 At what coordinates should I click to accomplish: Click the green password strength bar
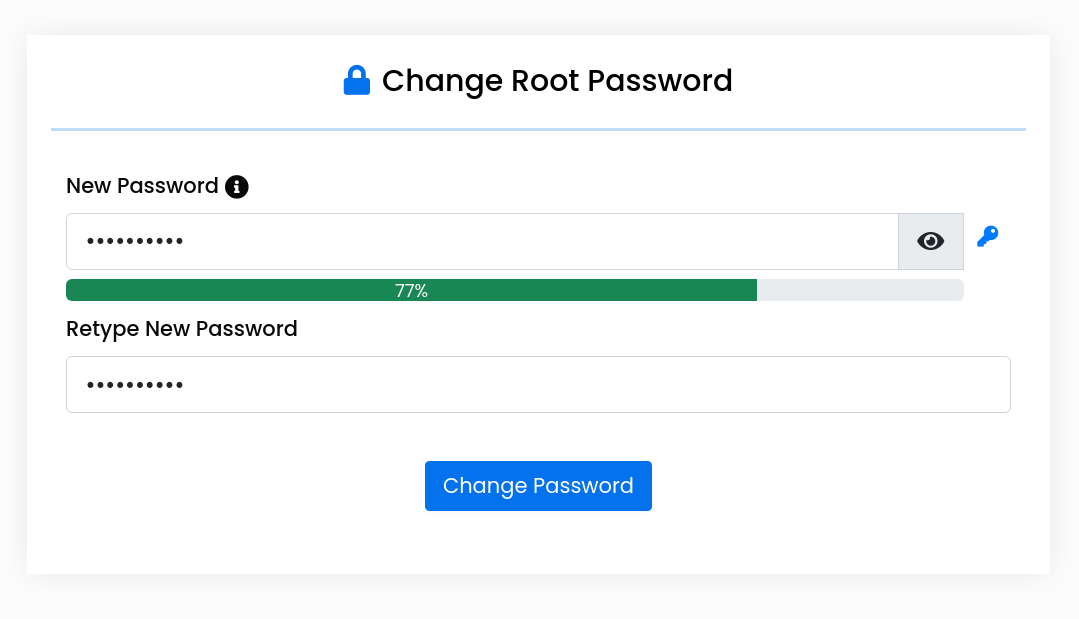250,290
